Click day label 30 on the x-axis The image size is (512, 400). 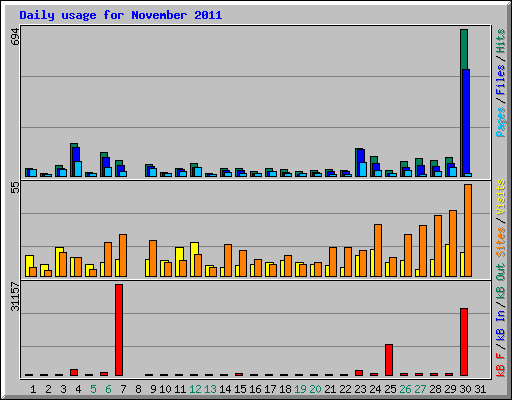tap(465, 389)
